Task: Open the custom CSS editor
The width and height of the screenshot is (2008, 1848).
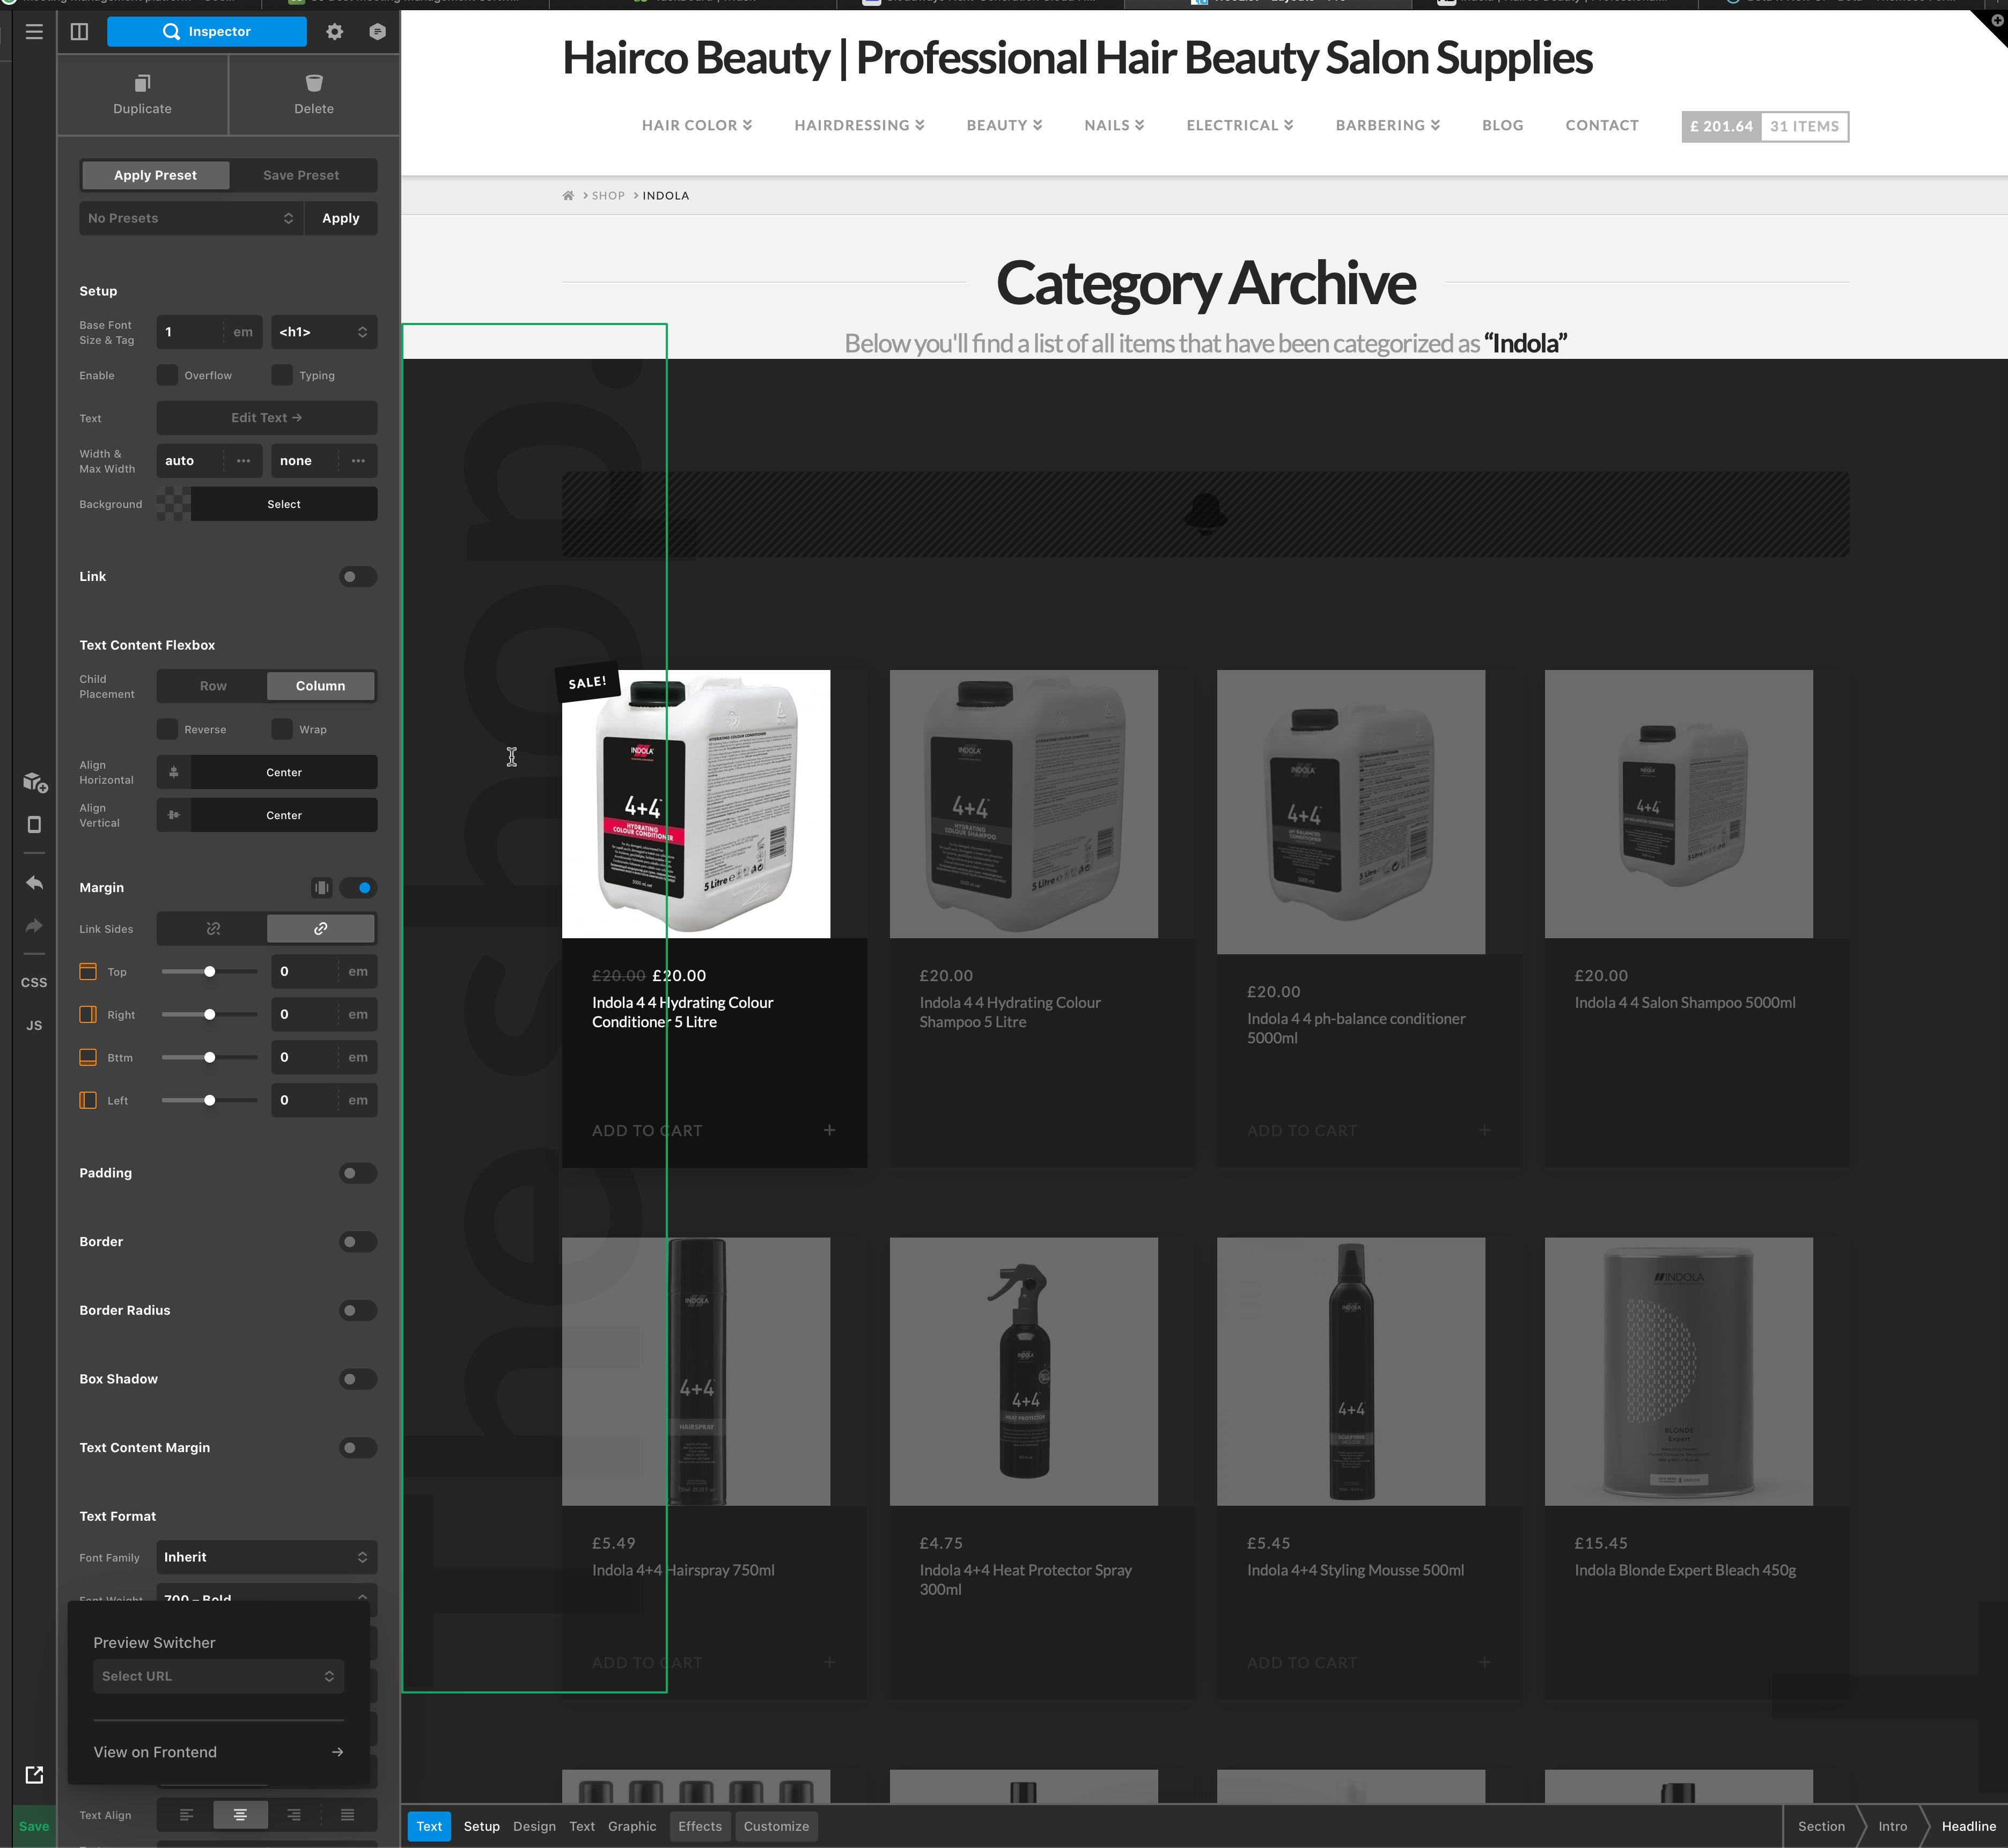Action: point(34,982)
